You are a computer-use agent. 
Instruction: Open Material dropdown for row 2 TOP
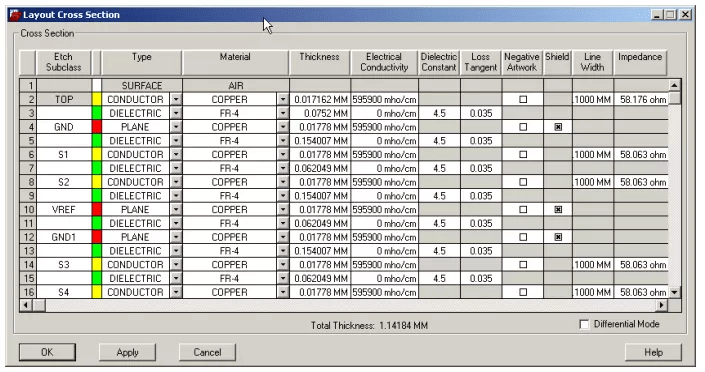[x=282, y=99]
